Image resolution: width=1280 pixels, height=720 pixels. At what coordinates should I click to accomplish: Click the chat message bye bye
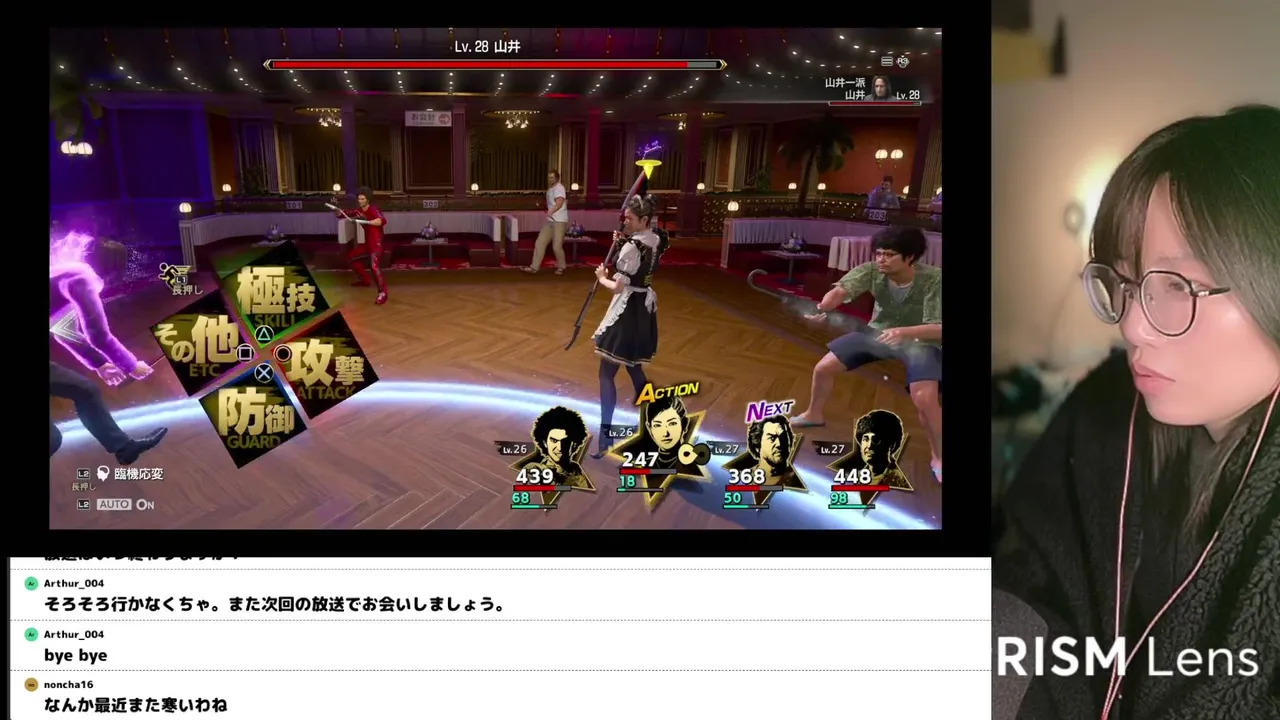(x=75, y=656)
